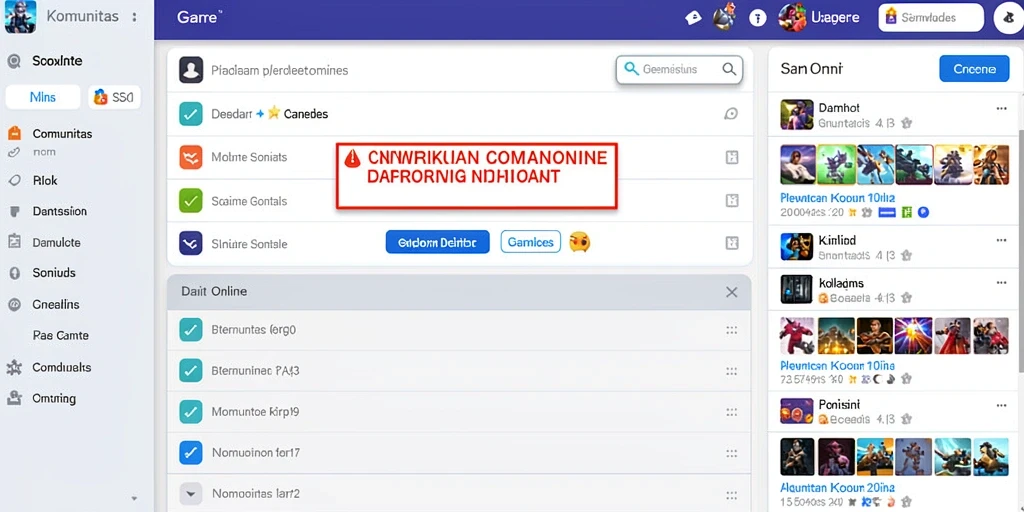
Task: Click the Kinliod game thumbnail
Action: click(797, 247)
